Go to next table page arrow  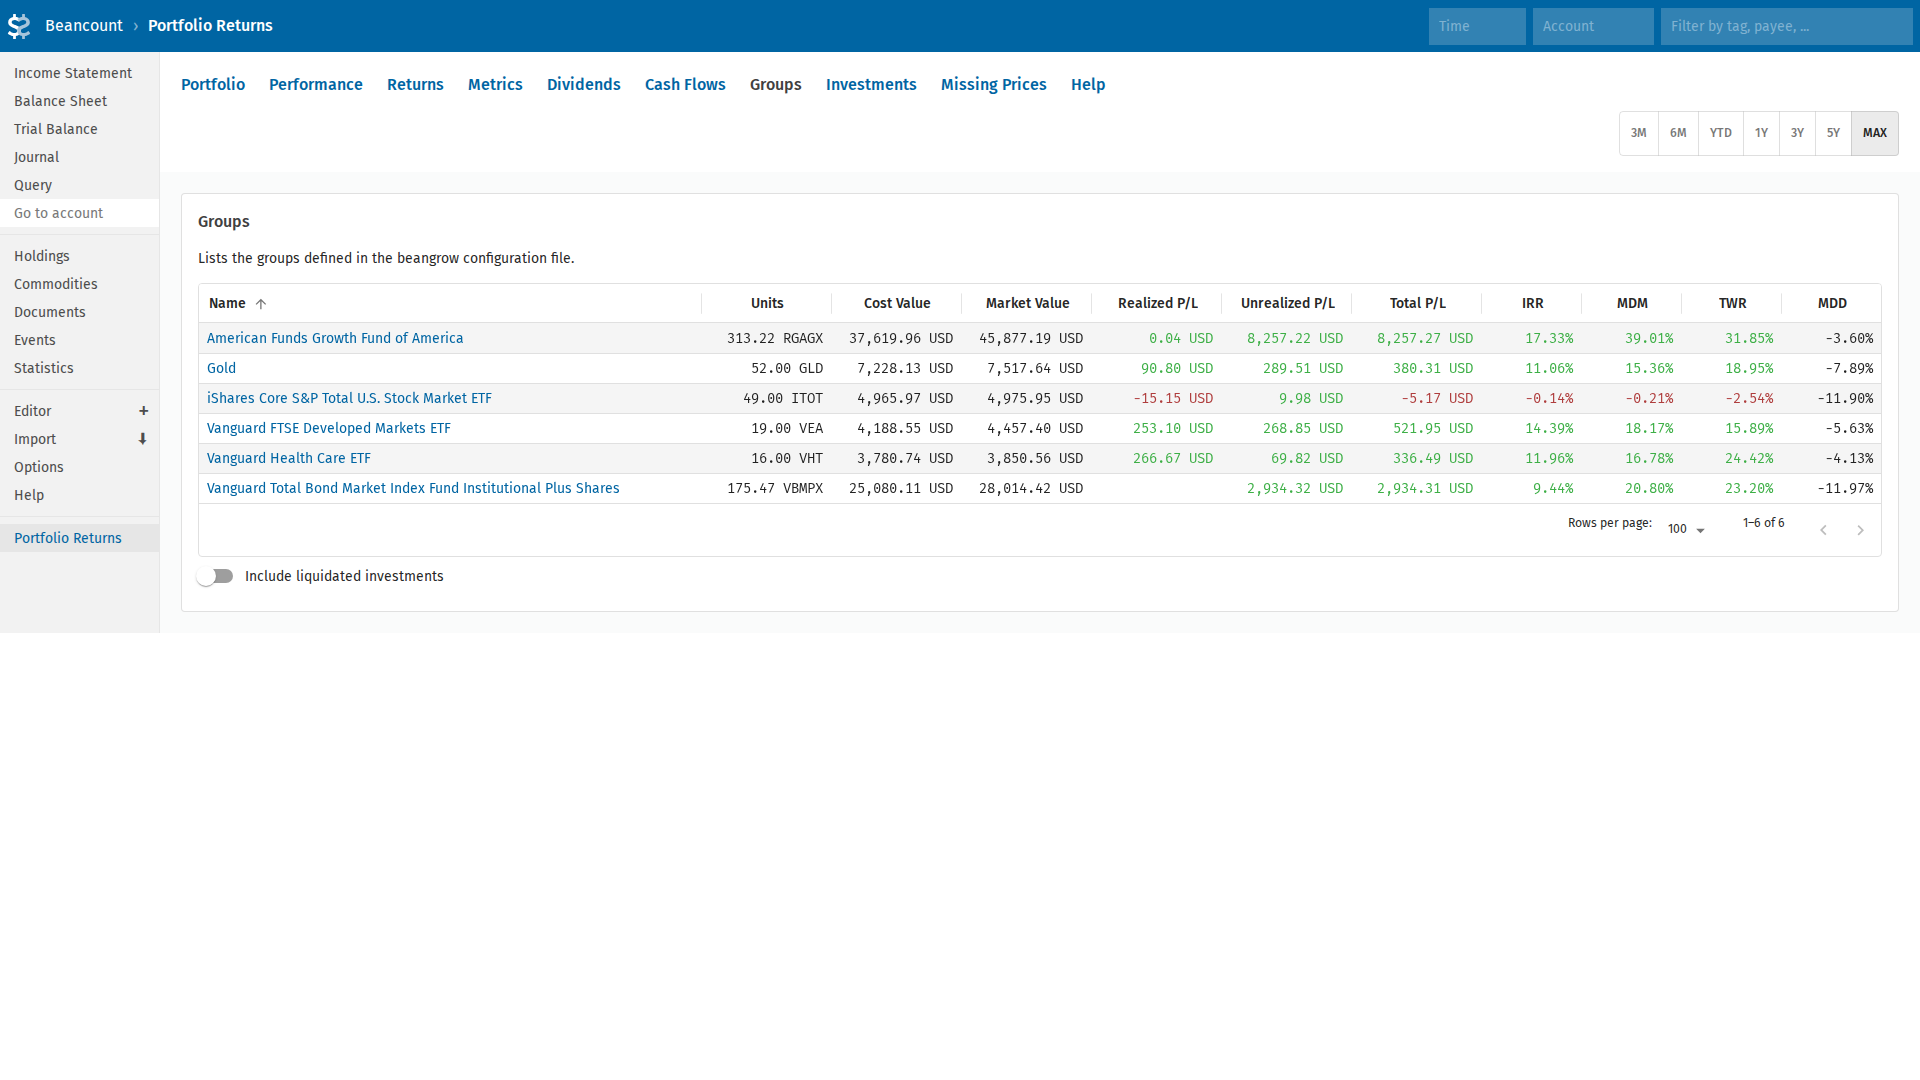pyautogui.click(x=1860, y=530)
